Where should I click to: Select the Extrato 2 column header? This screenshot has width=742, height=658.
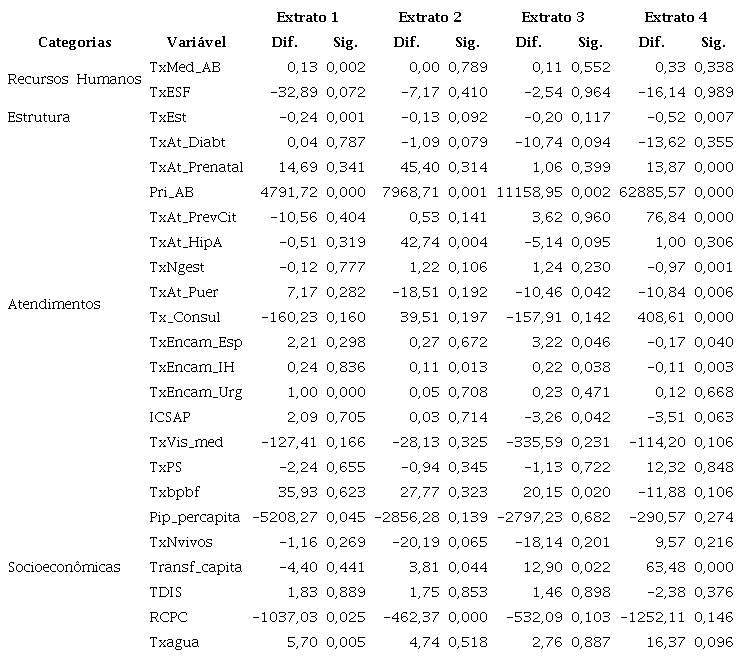pos(430,17)
